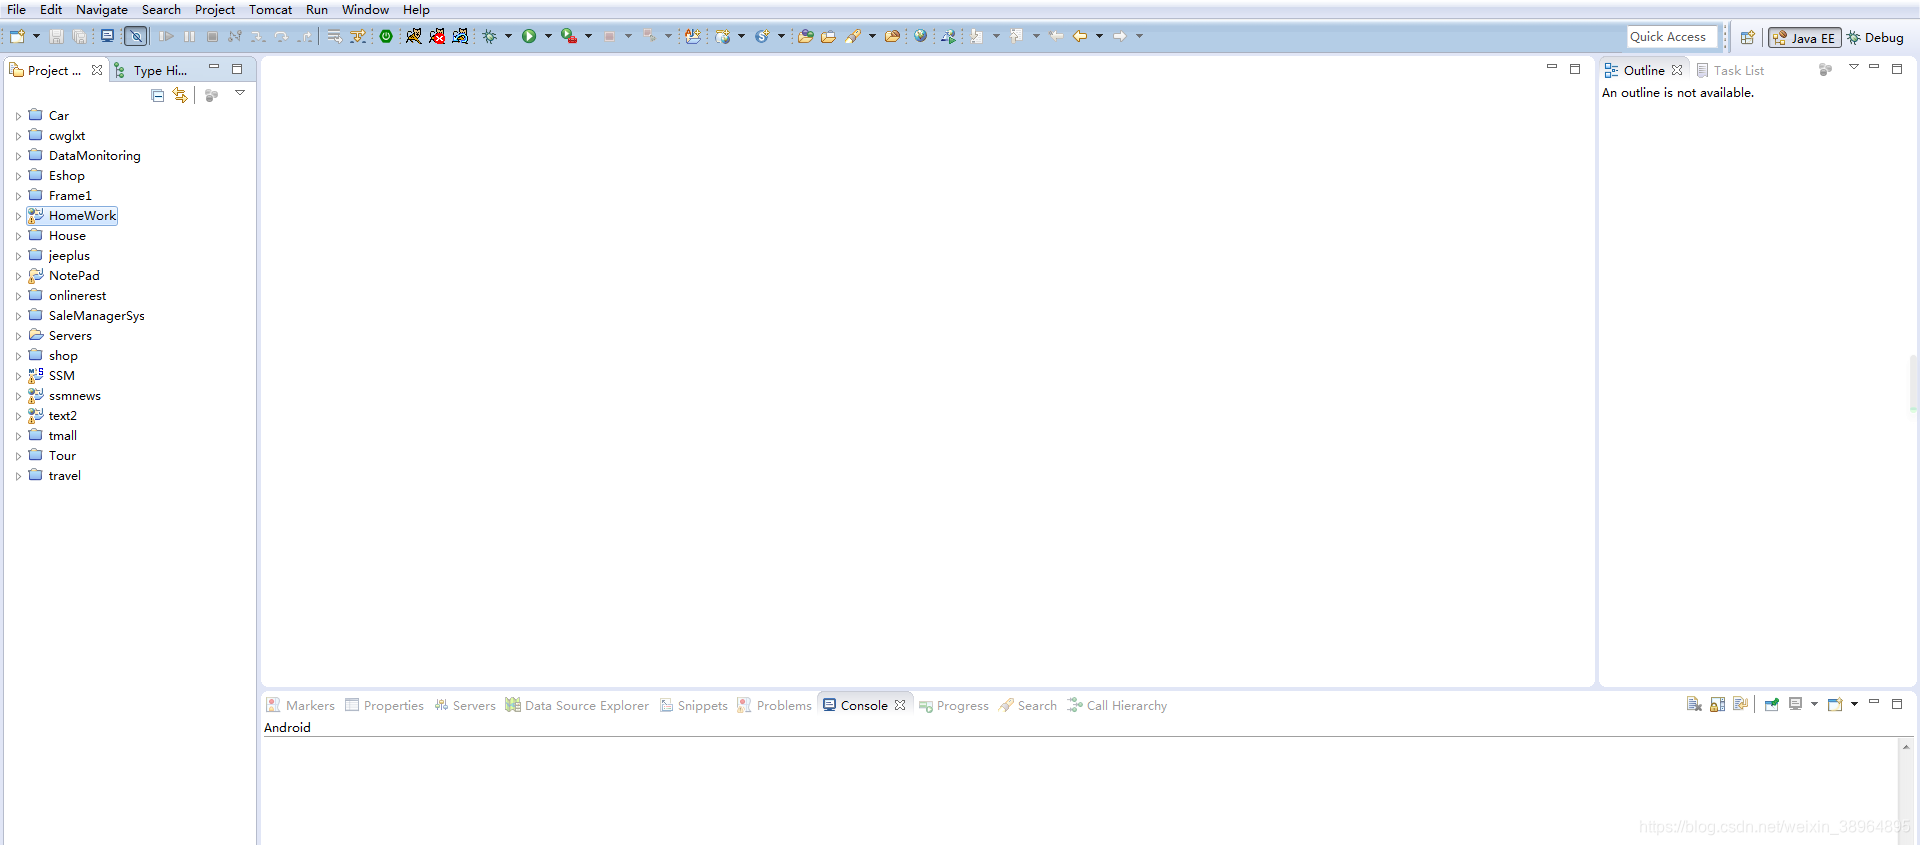
Task: Start Tomcat with the first cat icon
Action: tap(413, 36)
